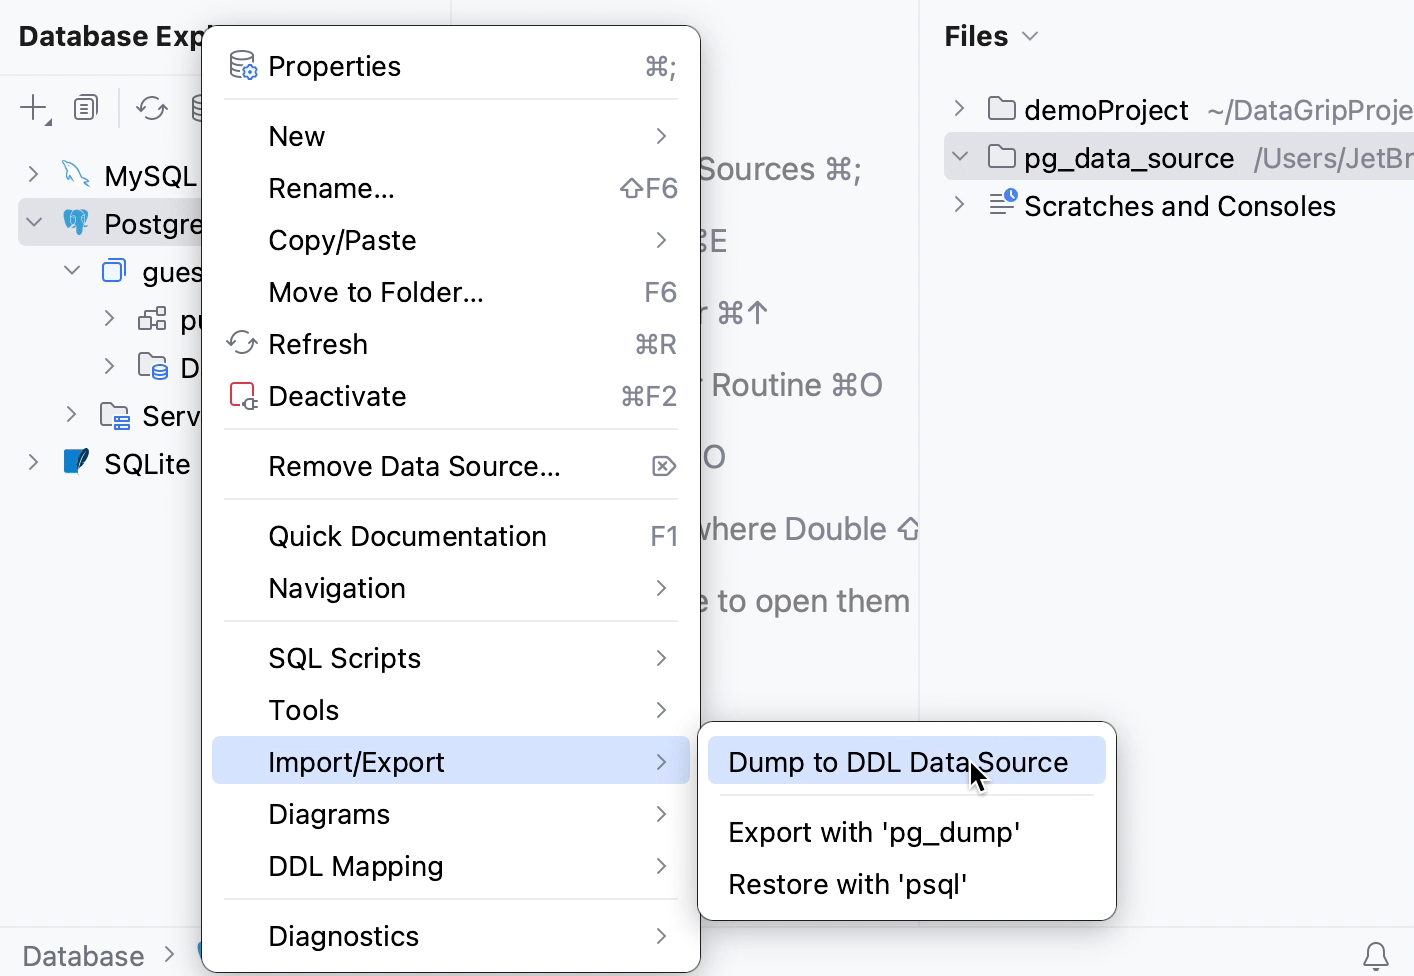The image size is (1414, 976).
Task: Click the duplicate icon in Database Explorer toolbar
Action: pyautogui.click(x=86, y=107)
